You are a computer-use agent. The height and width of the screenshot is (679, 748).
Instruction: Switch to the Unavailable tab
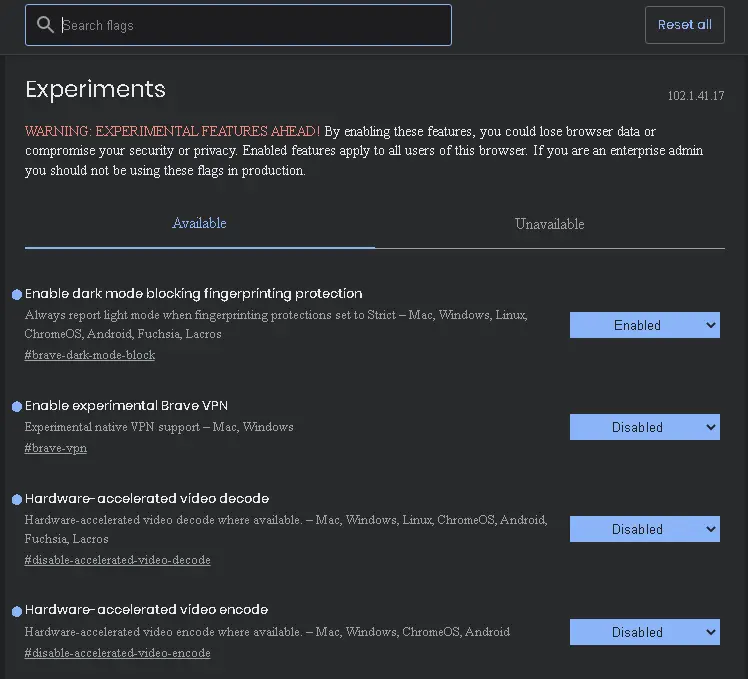click(x=550, y=224)
